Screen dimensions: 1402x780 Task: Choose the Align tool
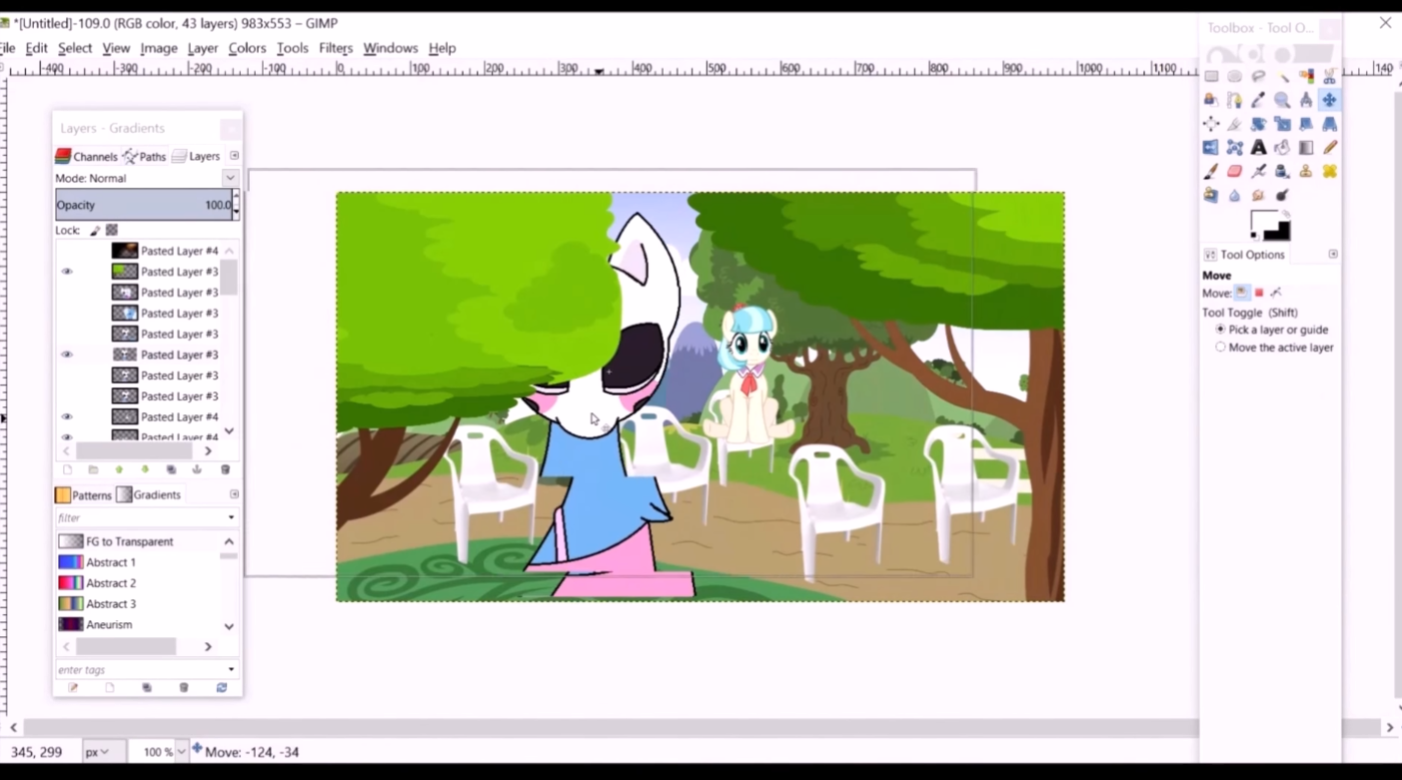pos(1211,124)
